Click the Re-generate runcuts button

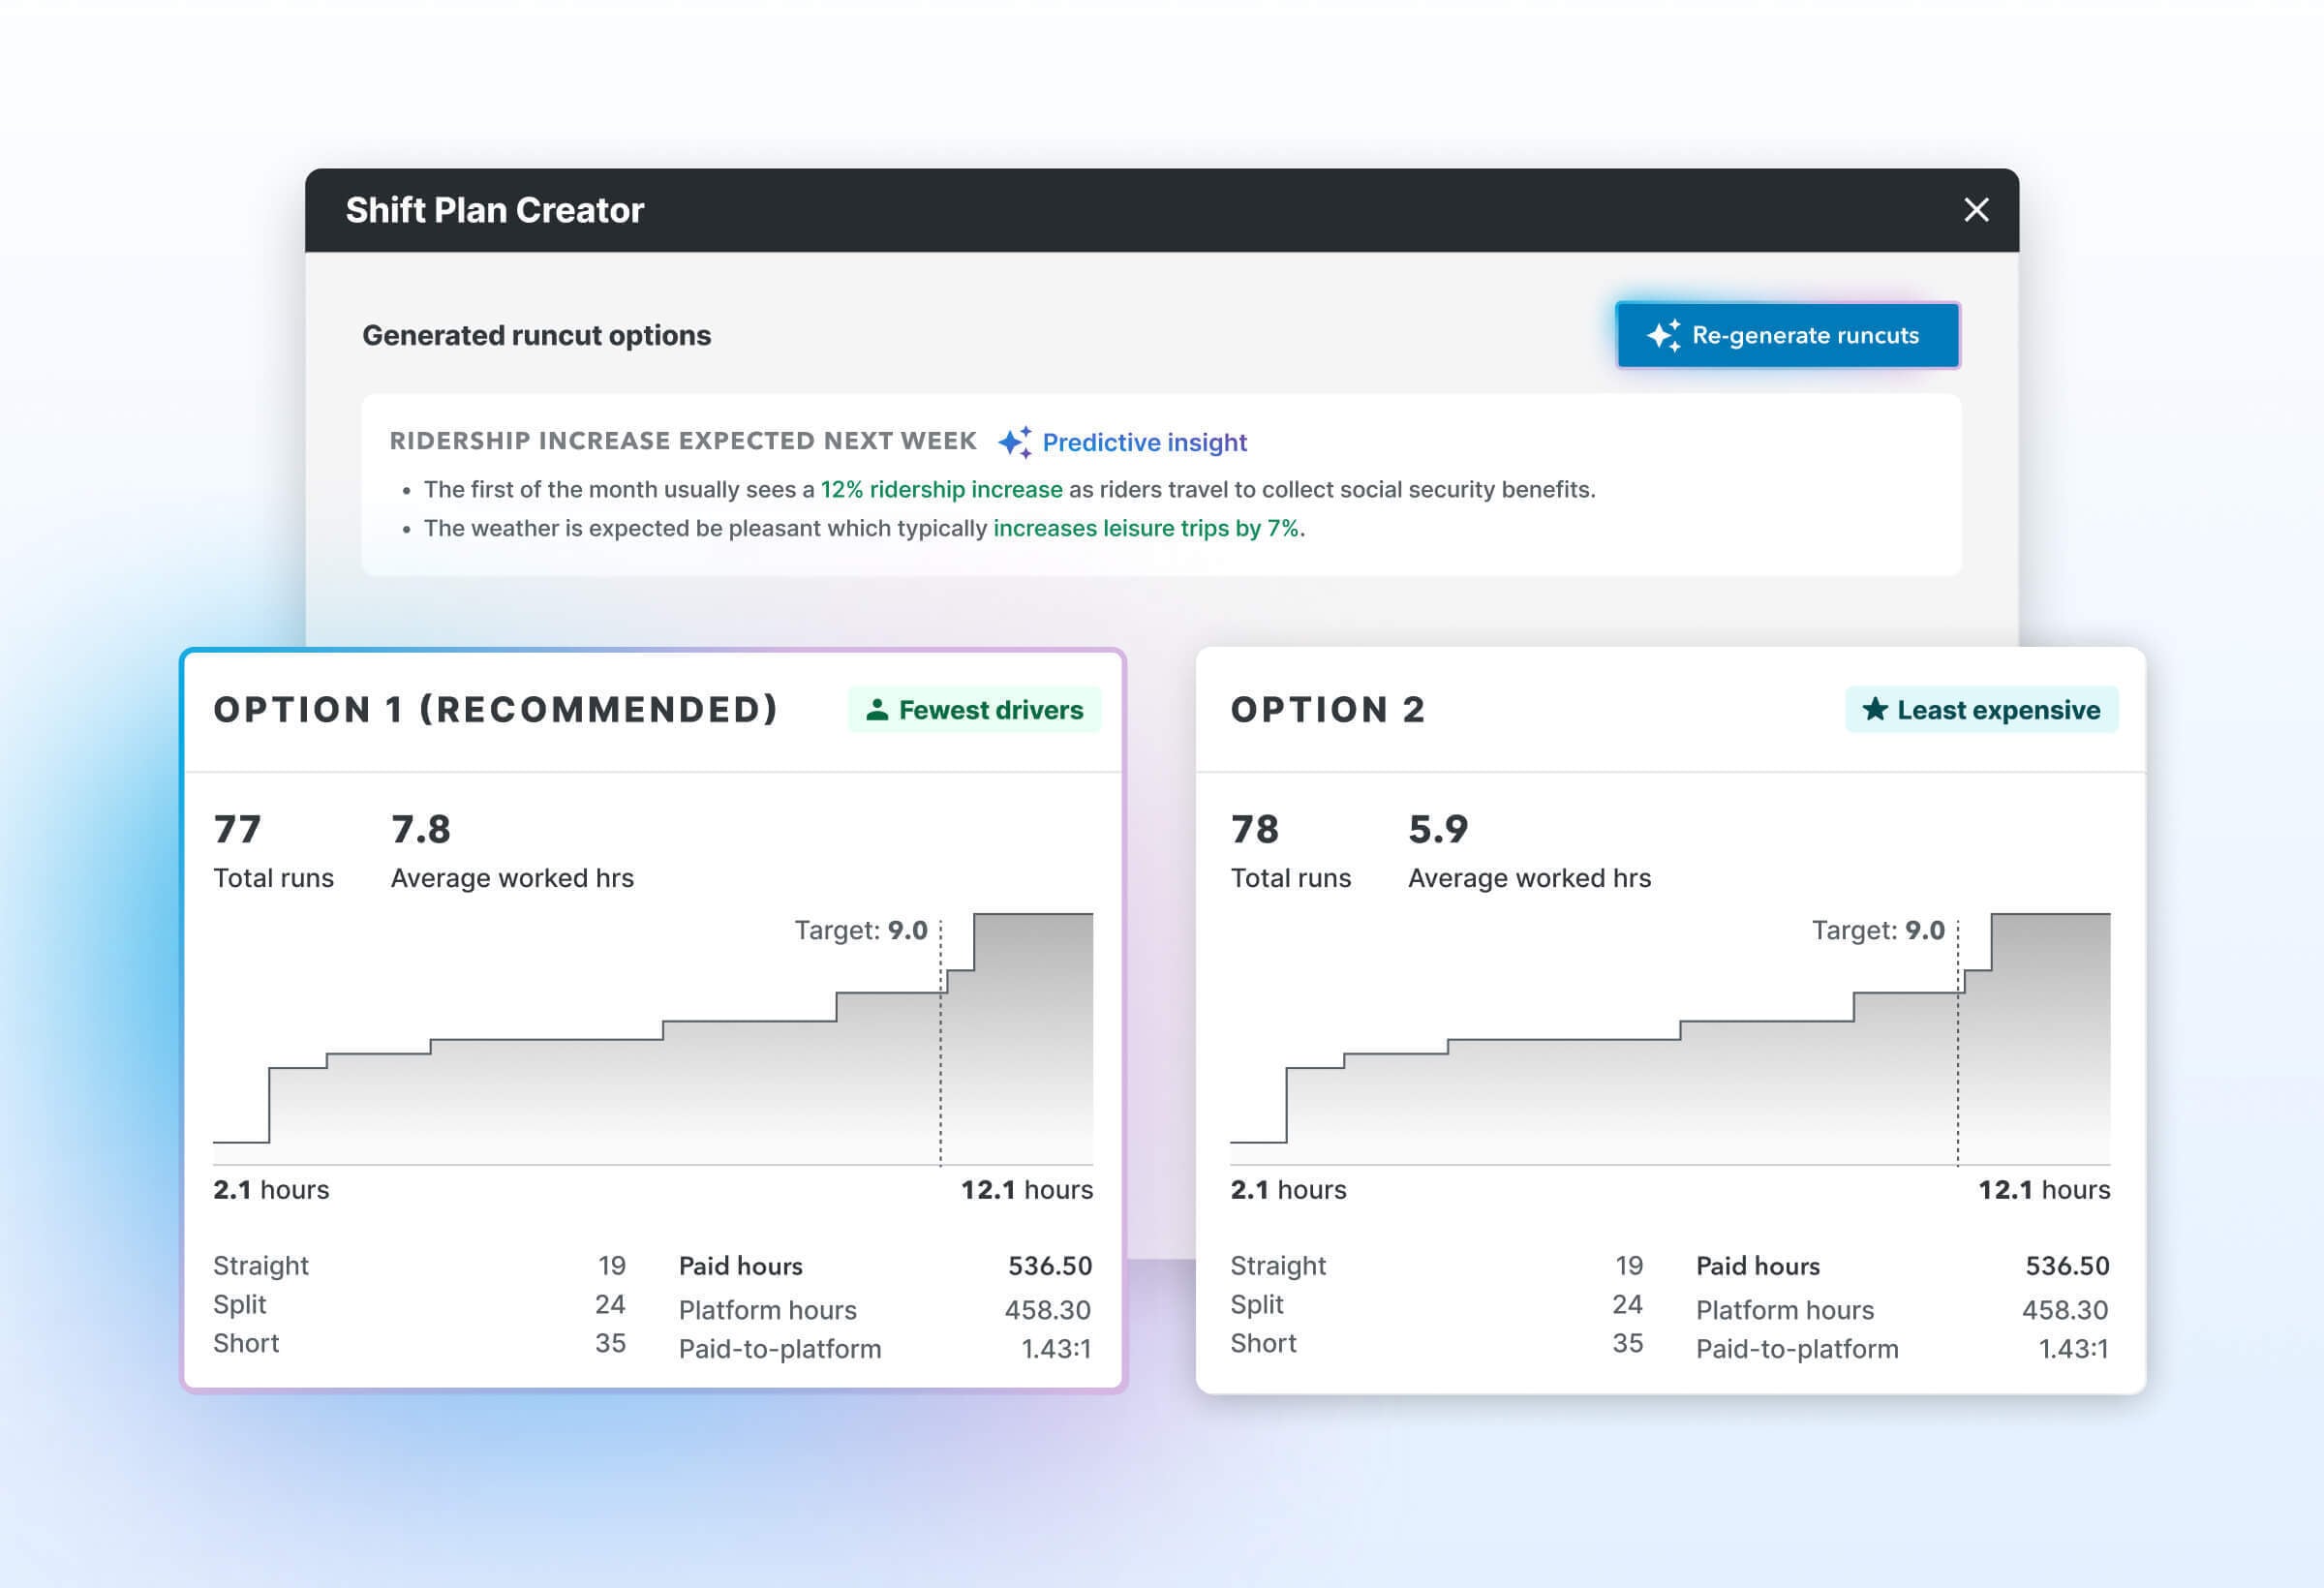click(1787, 335)
